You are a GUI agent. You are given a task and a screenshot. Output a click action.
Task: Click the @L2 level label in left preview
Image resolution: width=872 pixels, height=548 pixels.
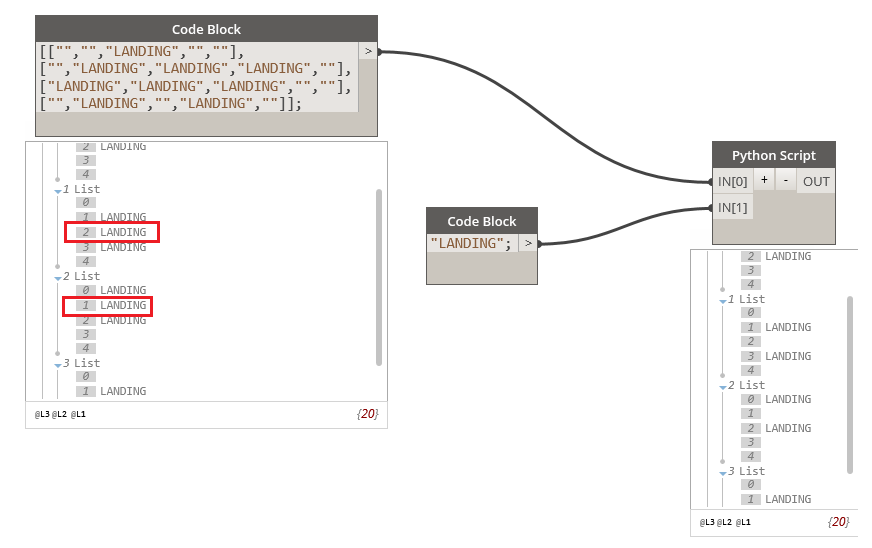pyautogui.click(x=59, y=414)
